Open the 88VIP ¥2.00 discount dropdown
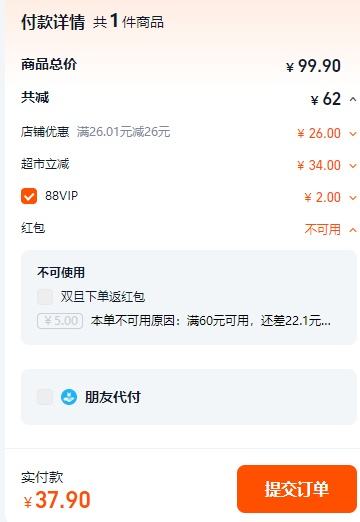The image size is (360, 522). 353,198
